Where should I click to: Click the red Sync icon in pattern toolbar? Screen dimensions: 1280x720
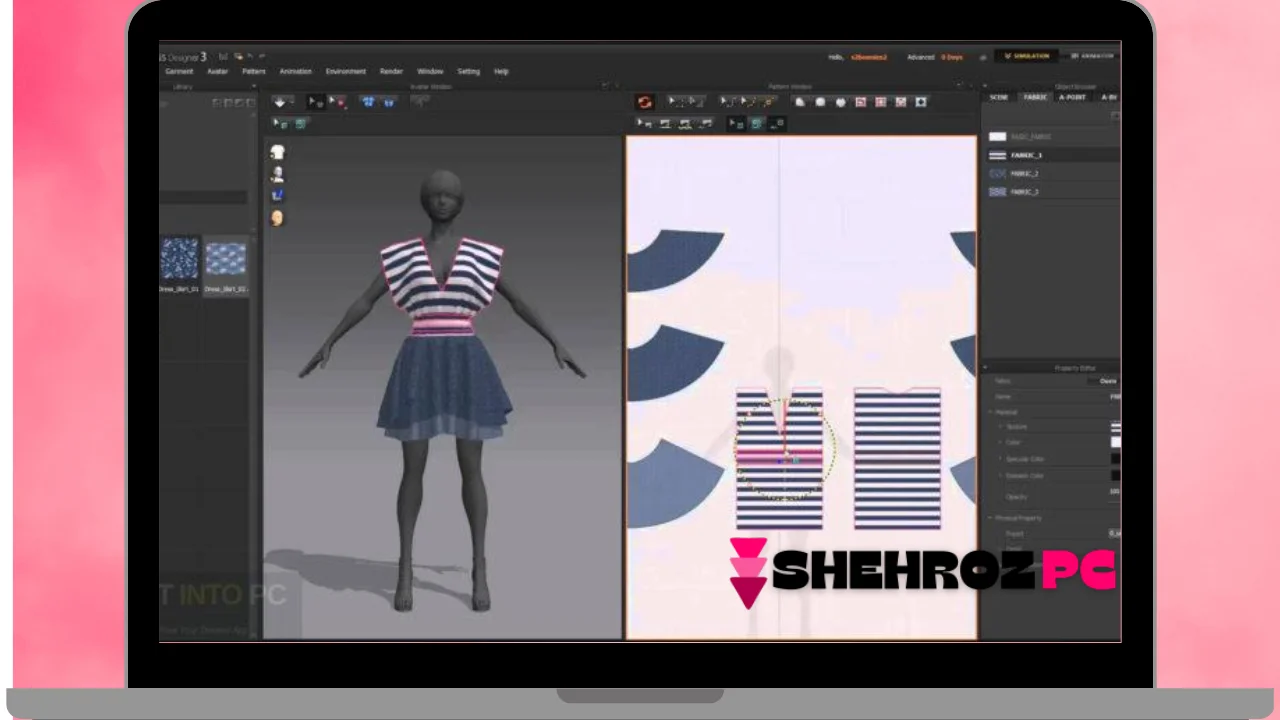(x=645, y=102)
